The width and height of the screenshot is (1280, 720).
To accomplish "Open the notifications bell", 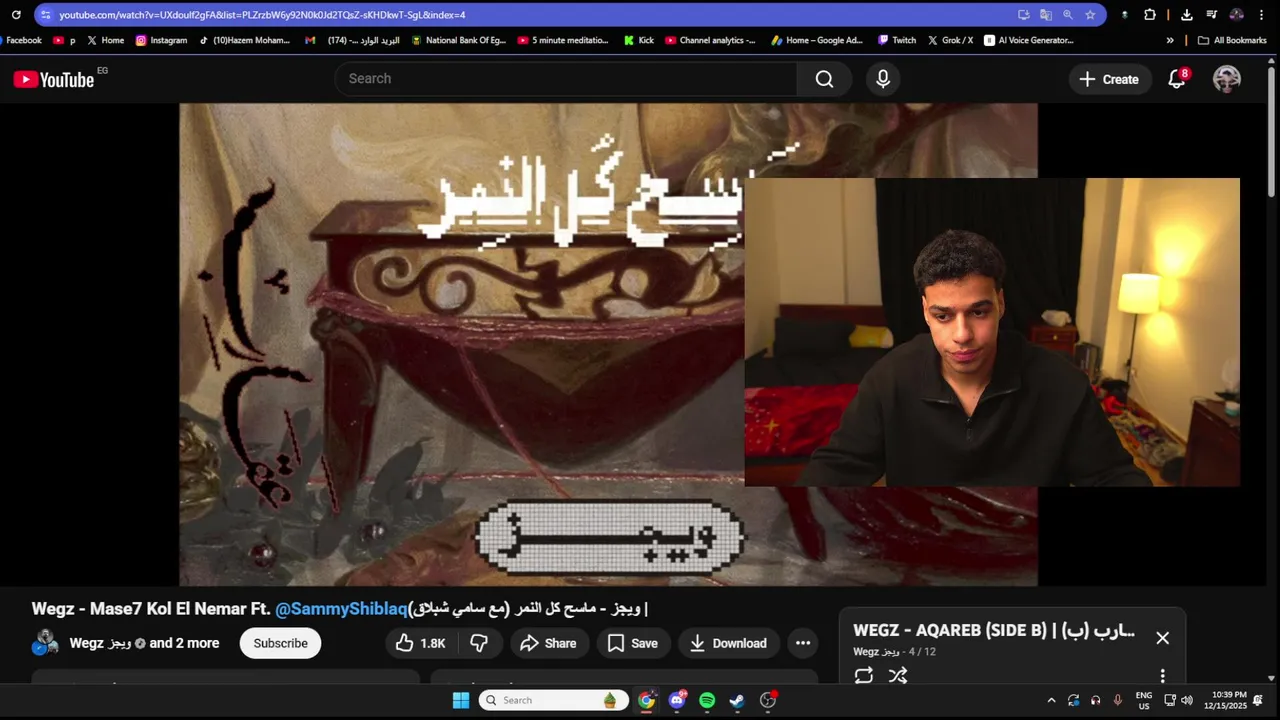I will pos(1177,79).
